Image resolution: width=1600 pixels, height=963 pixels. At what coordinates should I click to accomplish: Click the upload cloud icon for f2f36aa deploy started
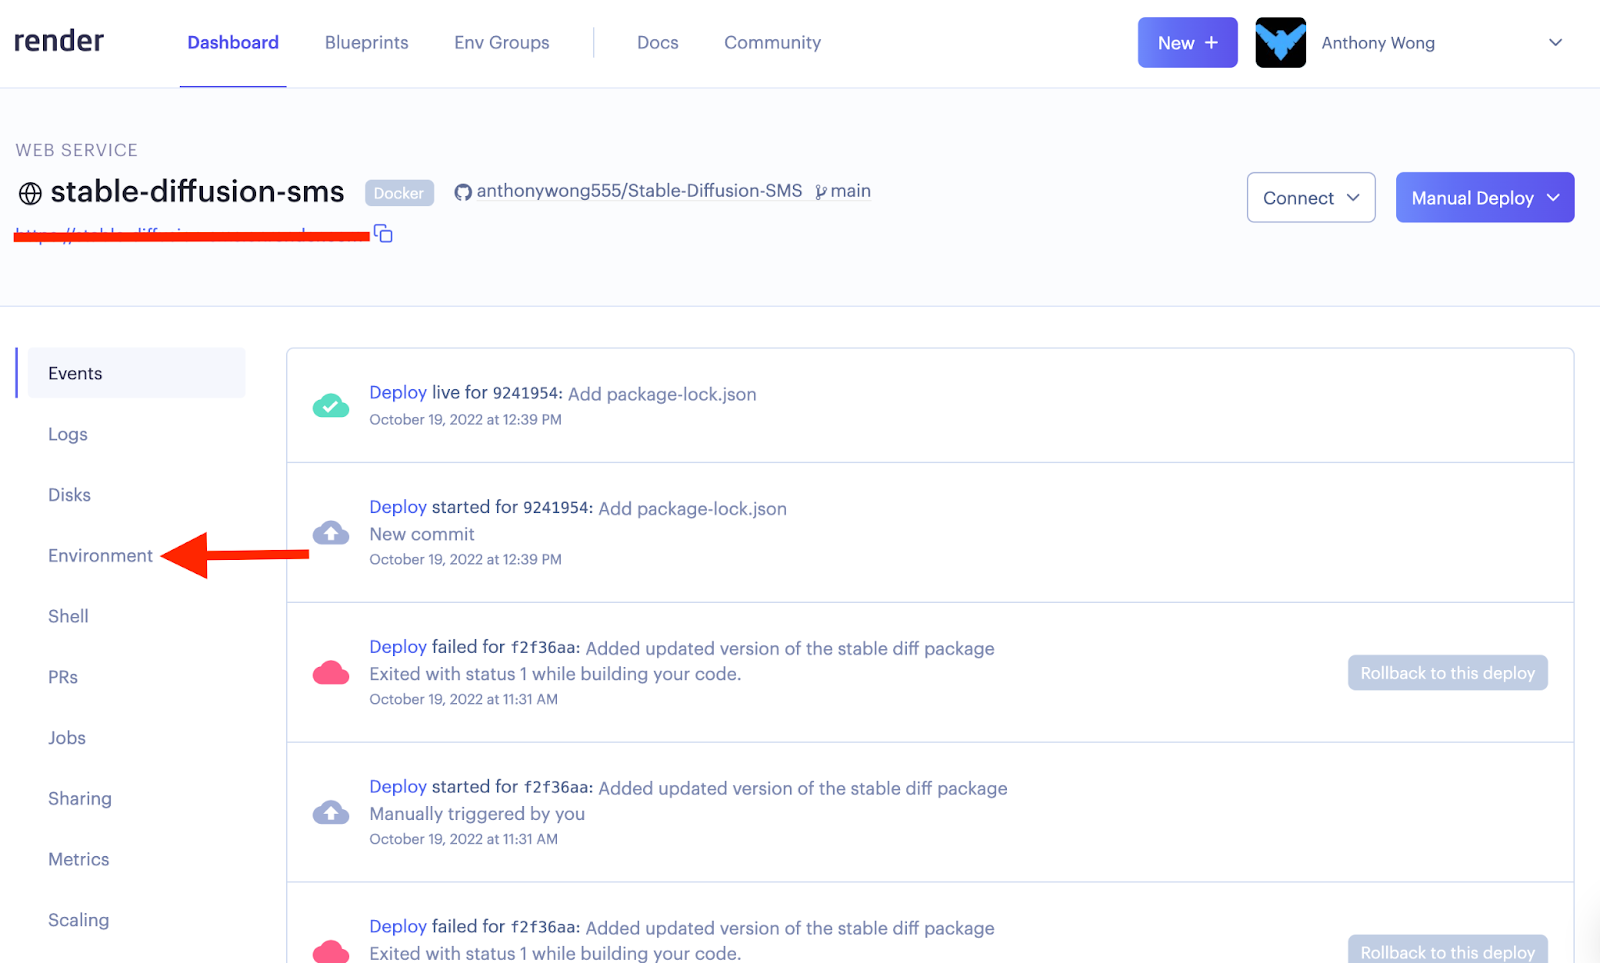pos(331,812)
